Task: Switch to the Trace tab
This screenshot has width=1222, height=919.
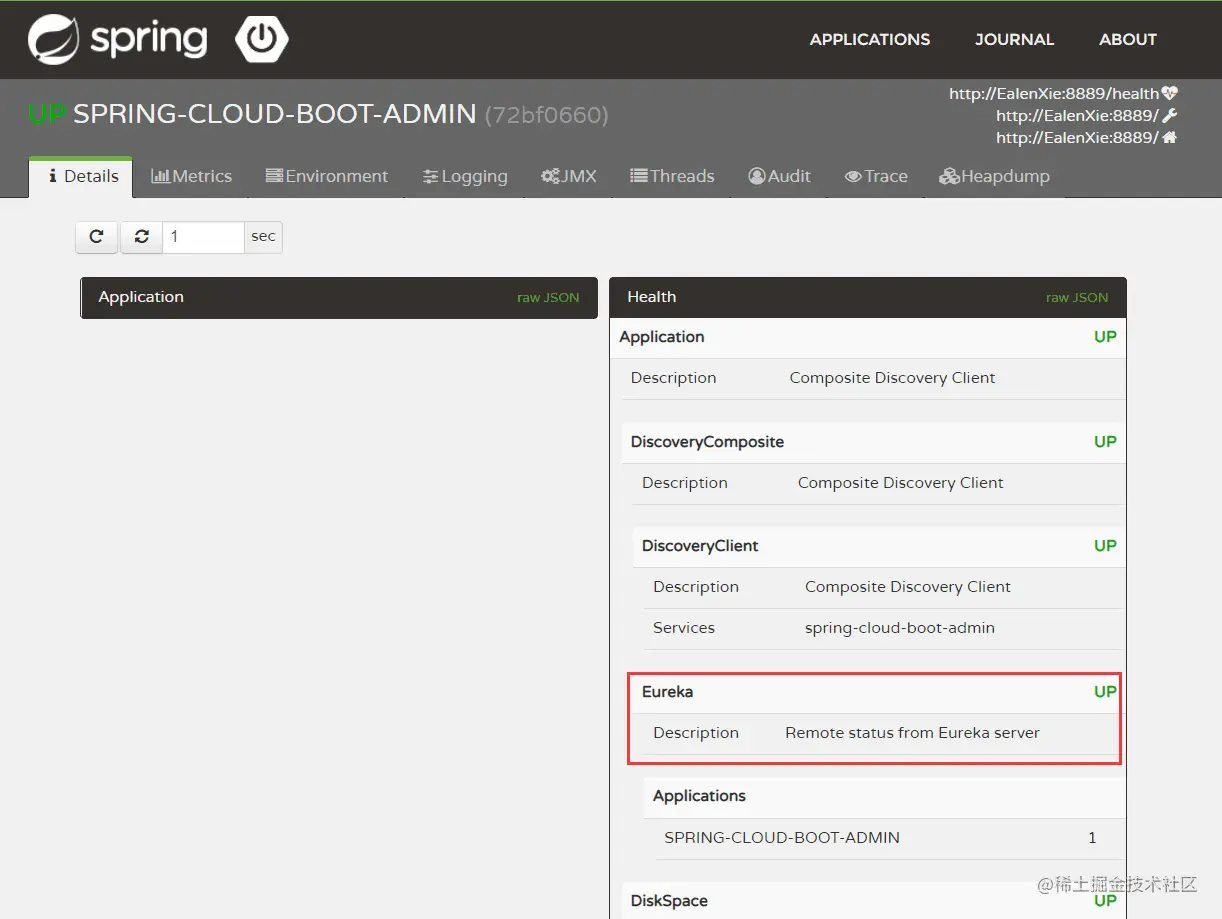Action: pyautogui.click(x=876, y=177)
